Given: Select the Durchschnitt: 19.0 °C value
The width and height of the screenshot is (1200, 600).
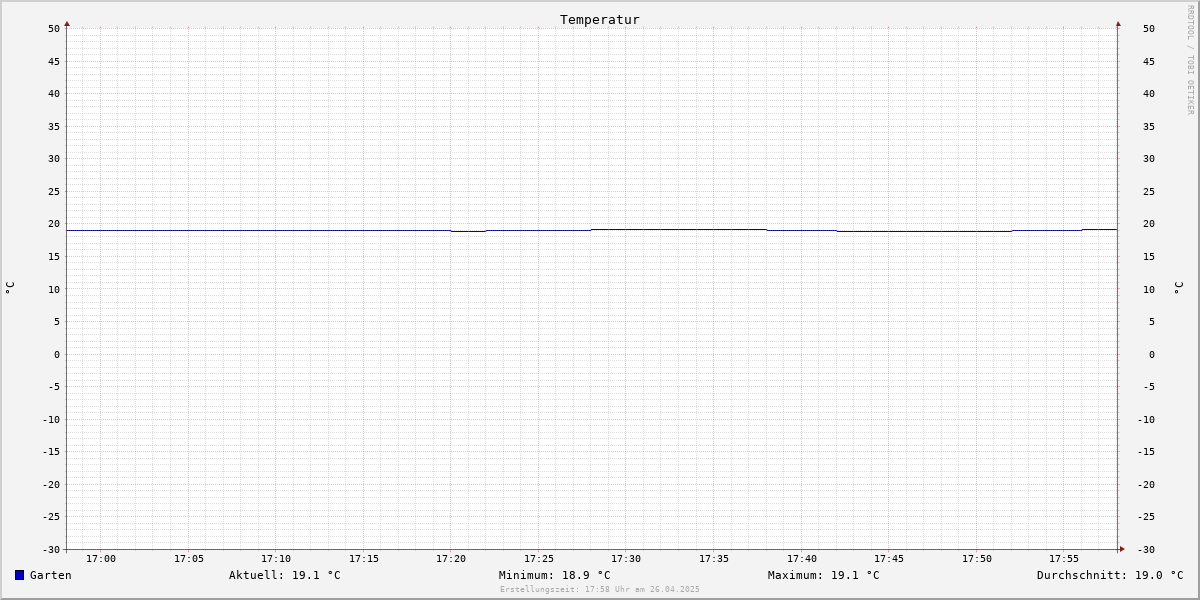Looking at the screenshot, I should (x=1110, y=575).
